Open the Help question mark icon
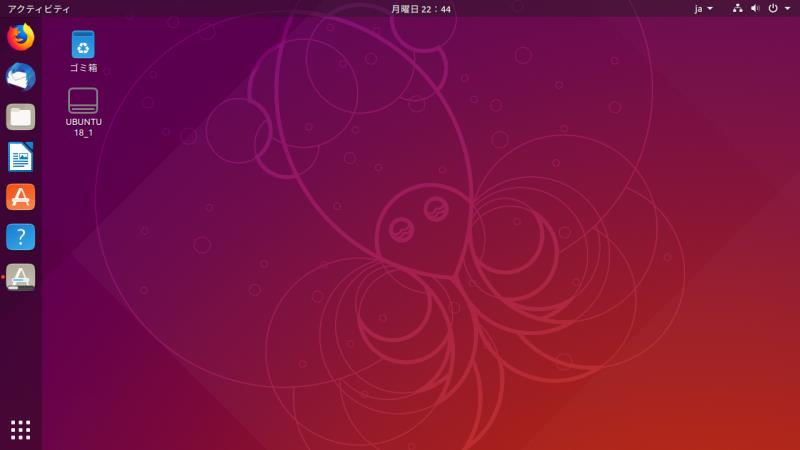Image resolution: width=800 pixels, height=450 pixels. pos(20,237)
